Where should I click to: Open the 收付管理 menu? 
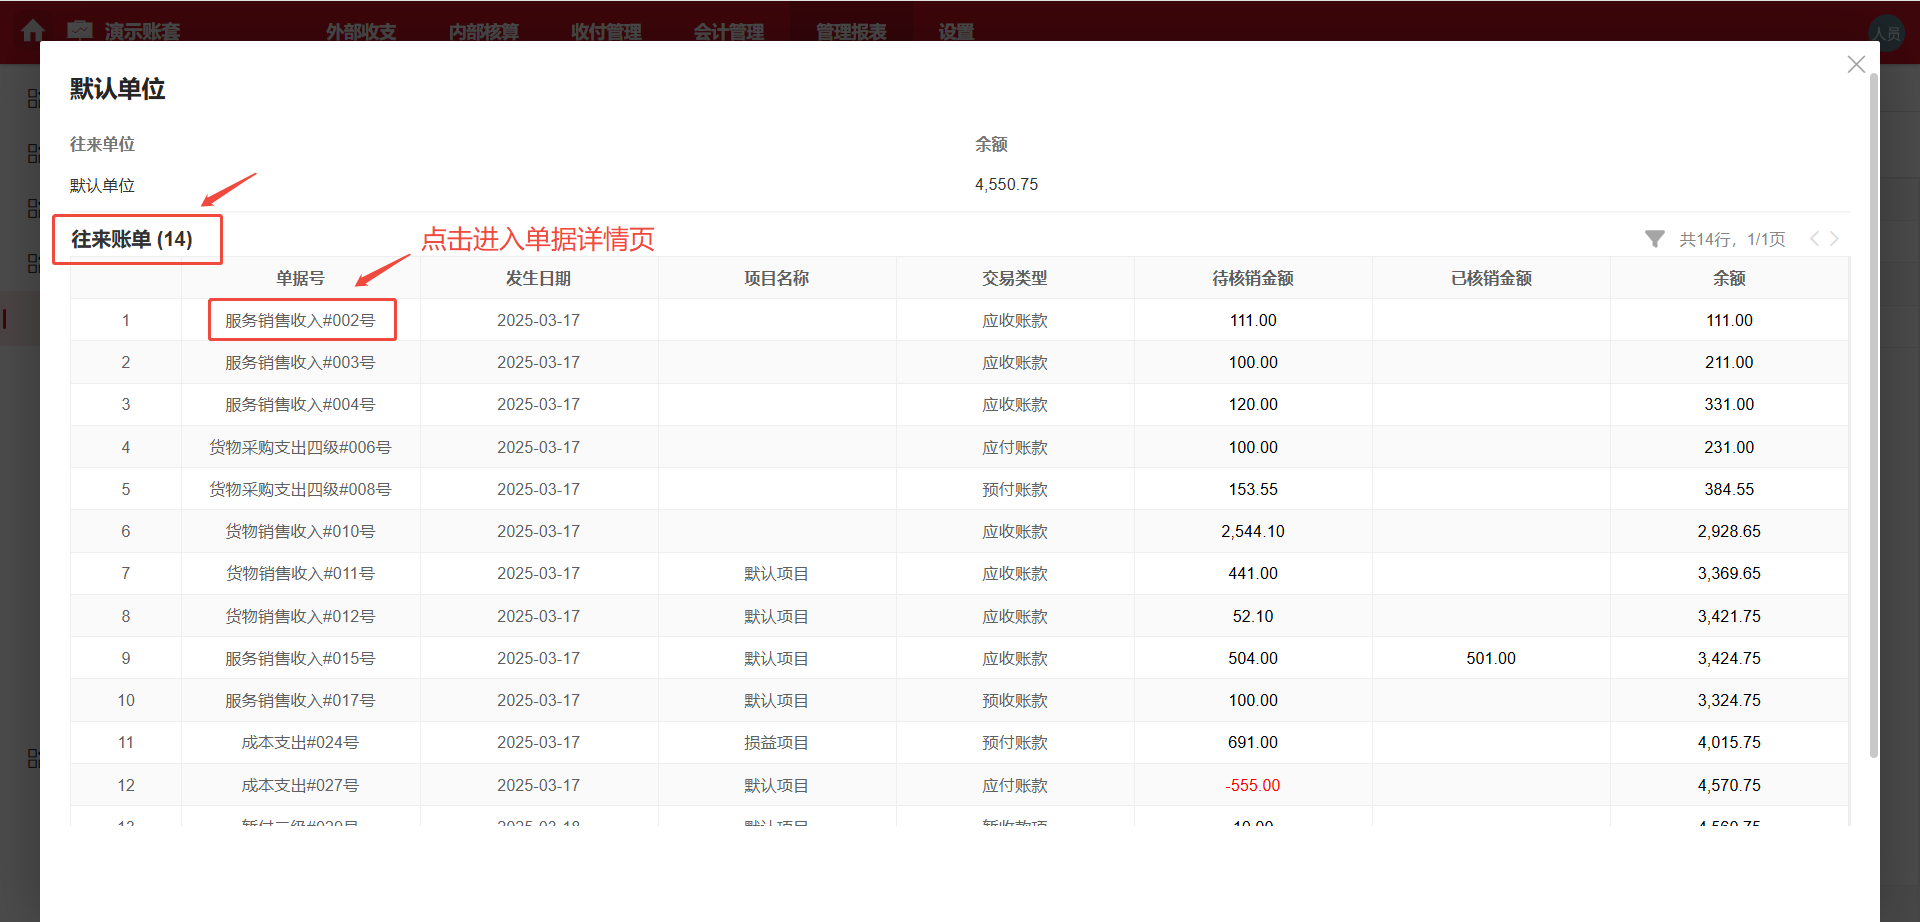[606, 31]
